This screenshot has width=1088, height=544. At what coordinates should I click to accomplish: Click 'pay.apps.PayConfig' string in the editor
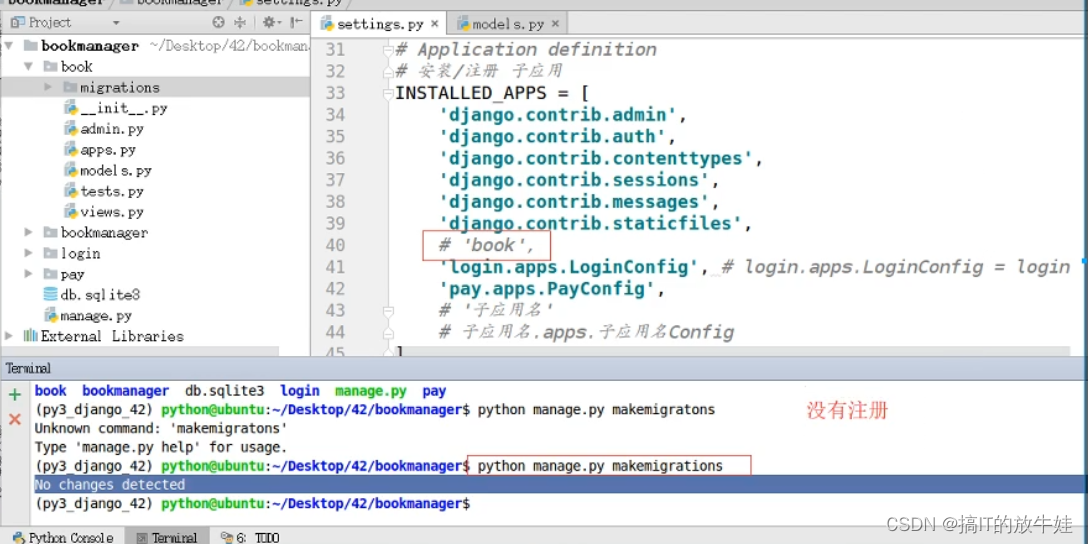547,289
